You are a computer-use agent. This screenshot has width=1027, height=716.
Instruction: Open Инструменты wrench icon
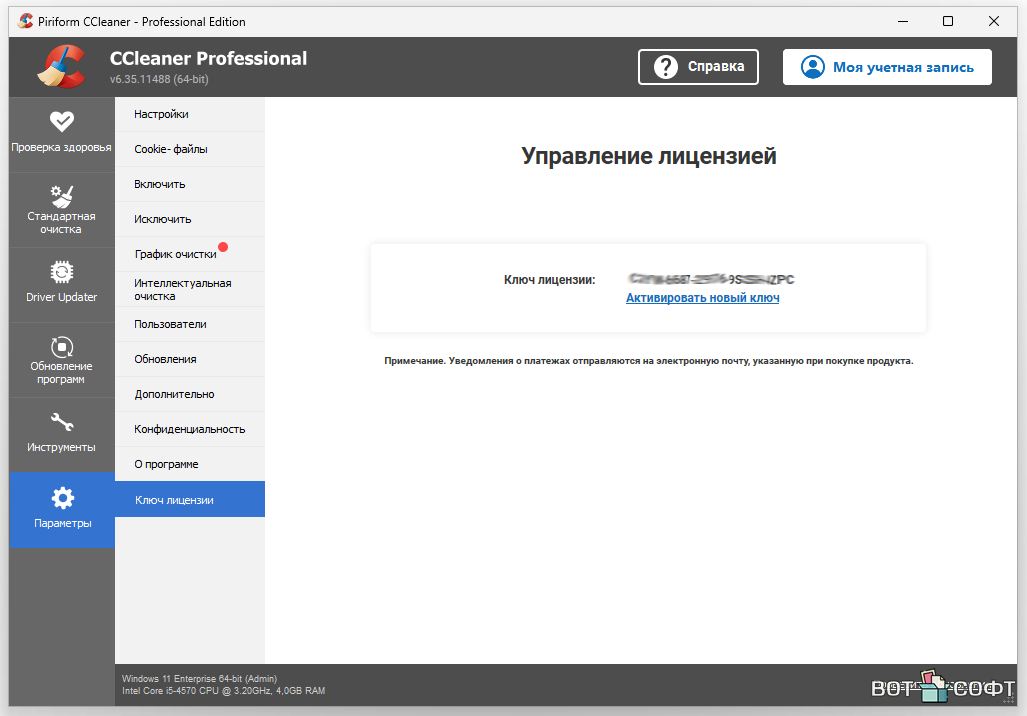click(62, 422)
